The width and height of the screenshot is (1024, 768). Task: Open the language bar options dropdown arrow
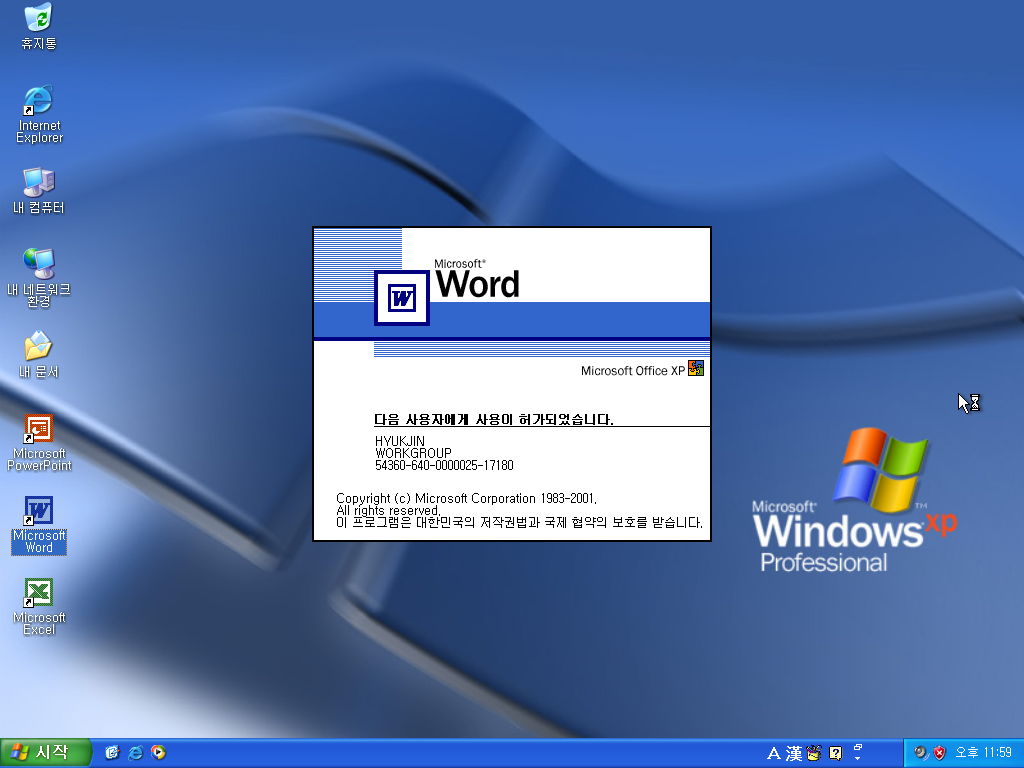point(858,759)
